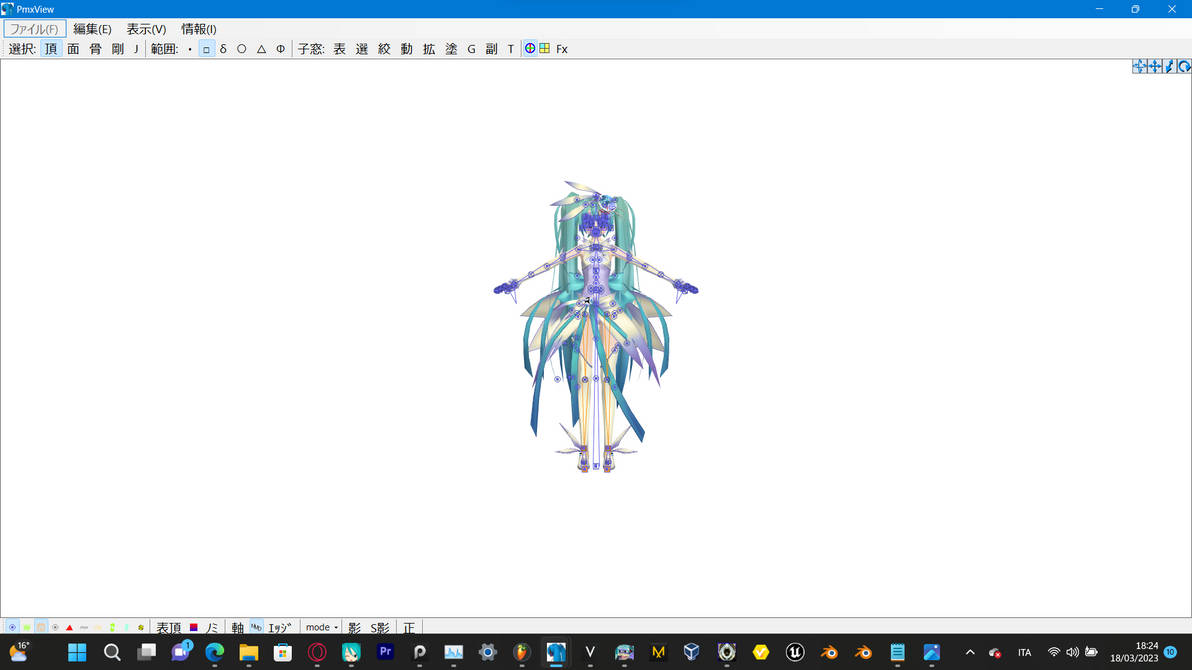Toggle red triangle display icon
The width and height of the screenshot is (1192, 670).
(x=69, y=627)
